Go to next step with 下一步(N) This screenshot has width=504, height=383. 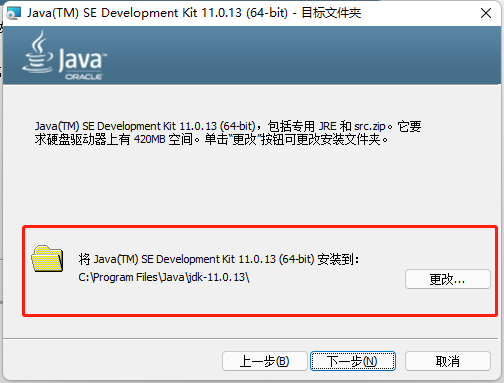coord(353,361)
